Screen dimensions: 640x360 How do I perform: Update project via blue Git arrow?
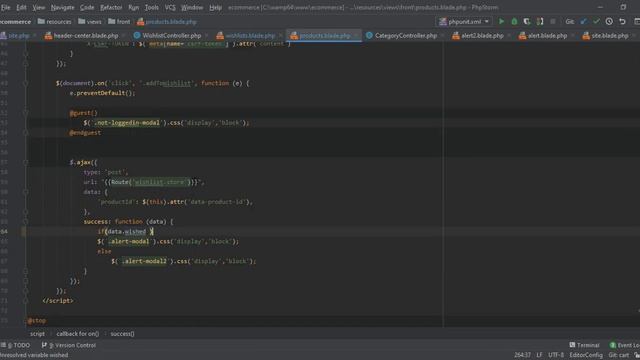click(x=583, y=22)
